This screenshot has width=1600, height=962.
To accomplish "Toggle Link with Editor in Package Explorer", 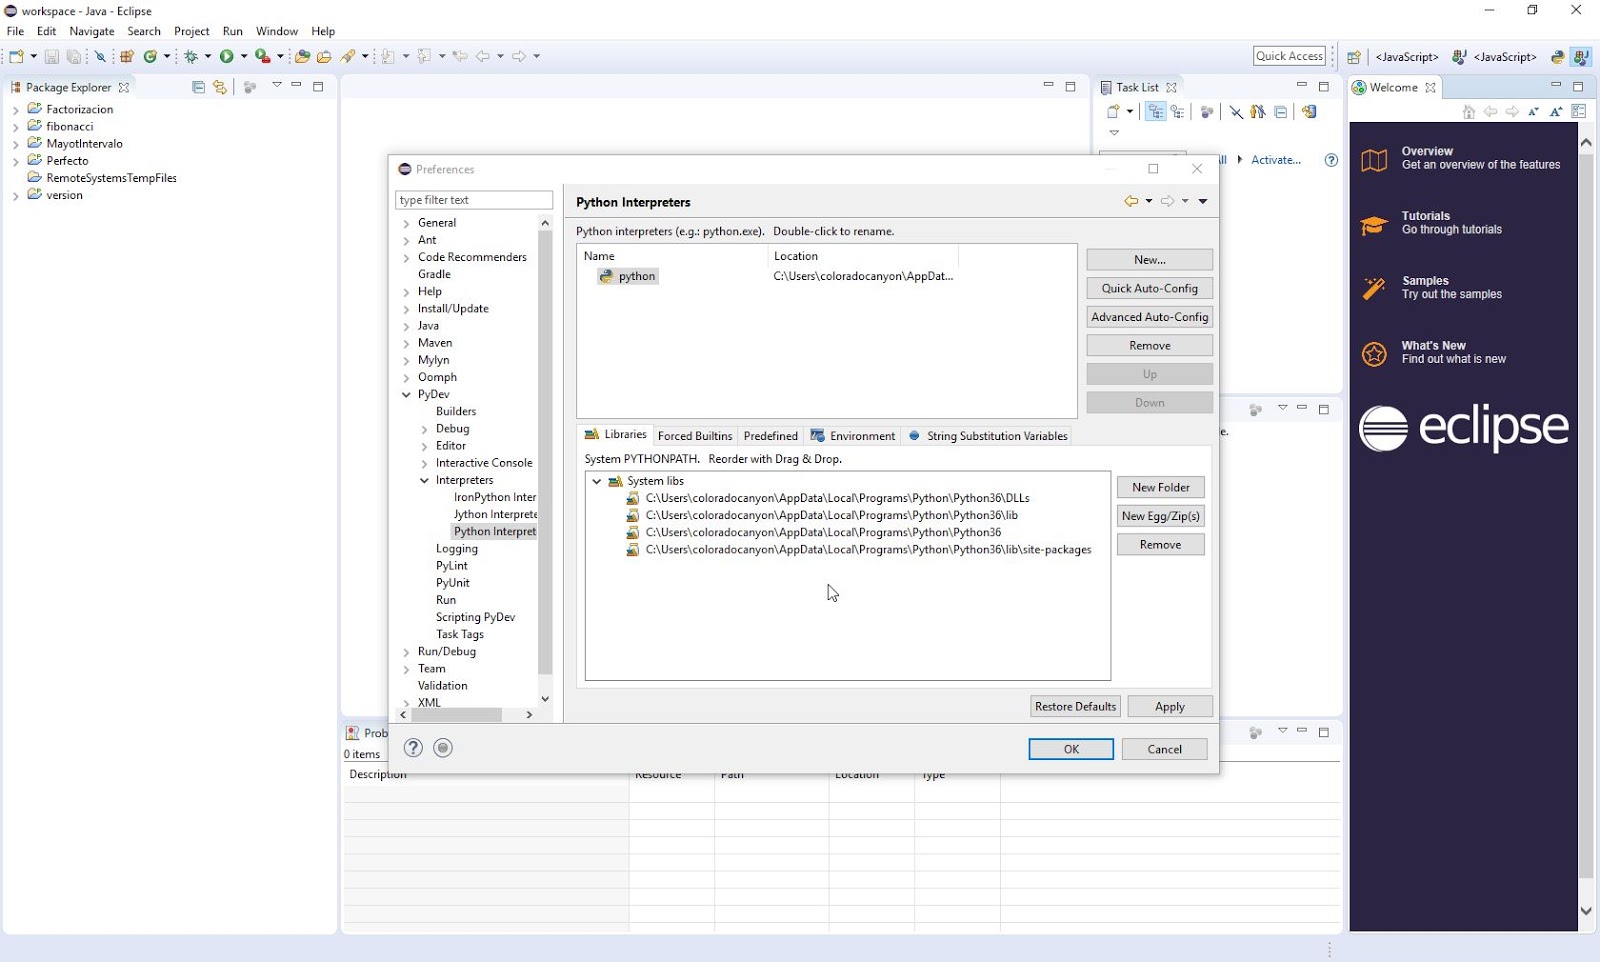I will (x=220, y=87).
